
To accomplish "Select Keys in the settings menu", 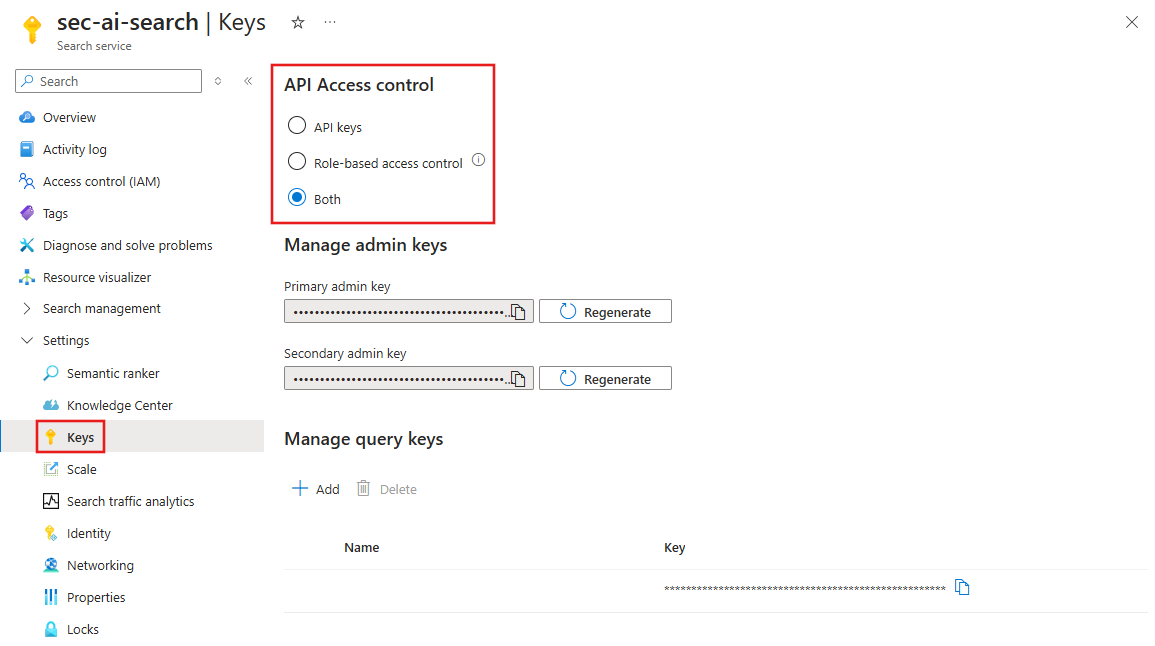I will (x=80, y=438).
